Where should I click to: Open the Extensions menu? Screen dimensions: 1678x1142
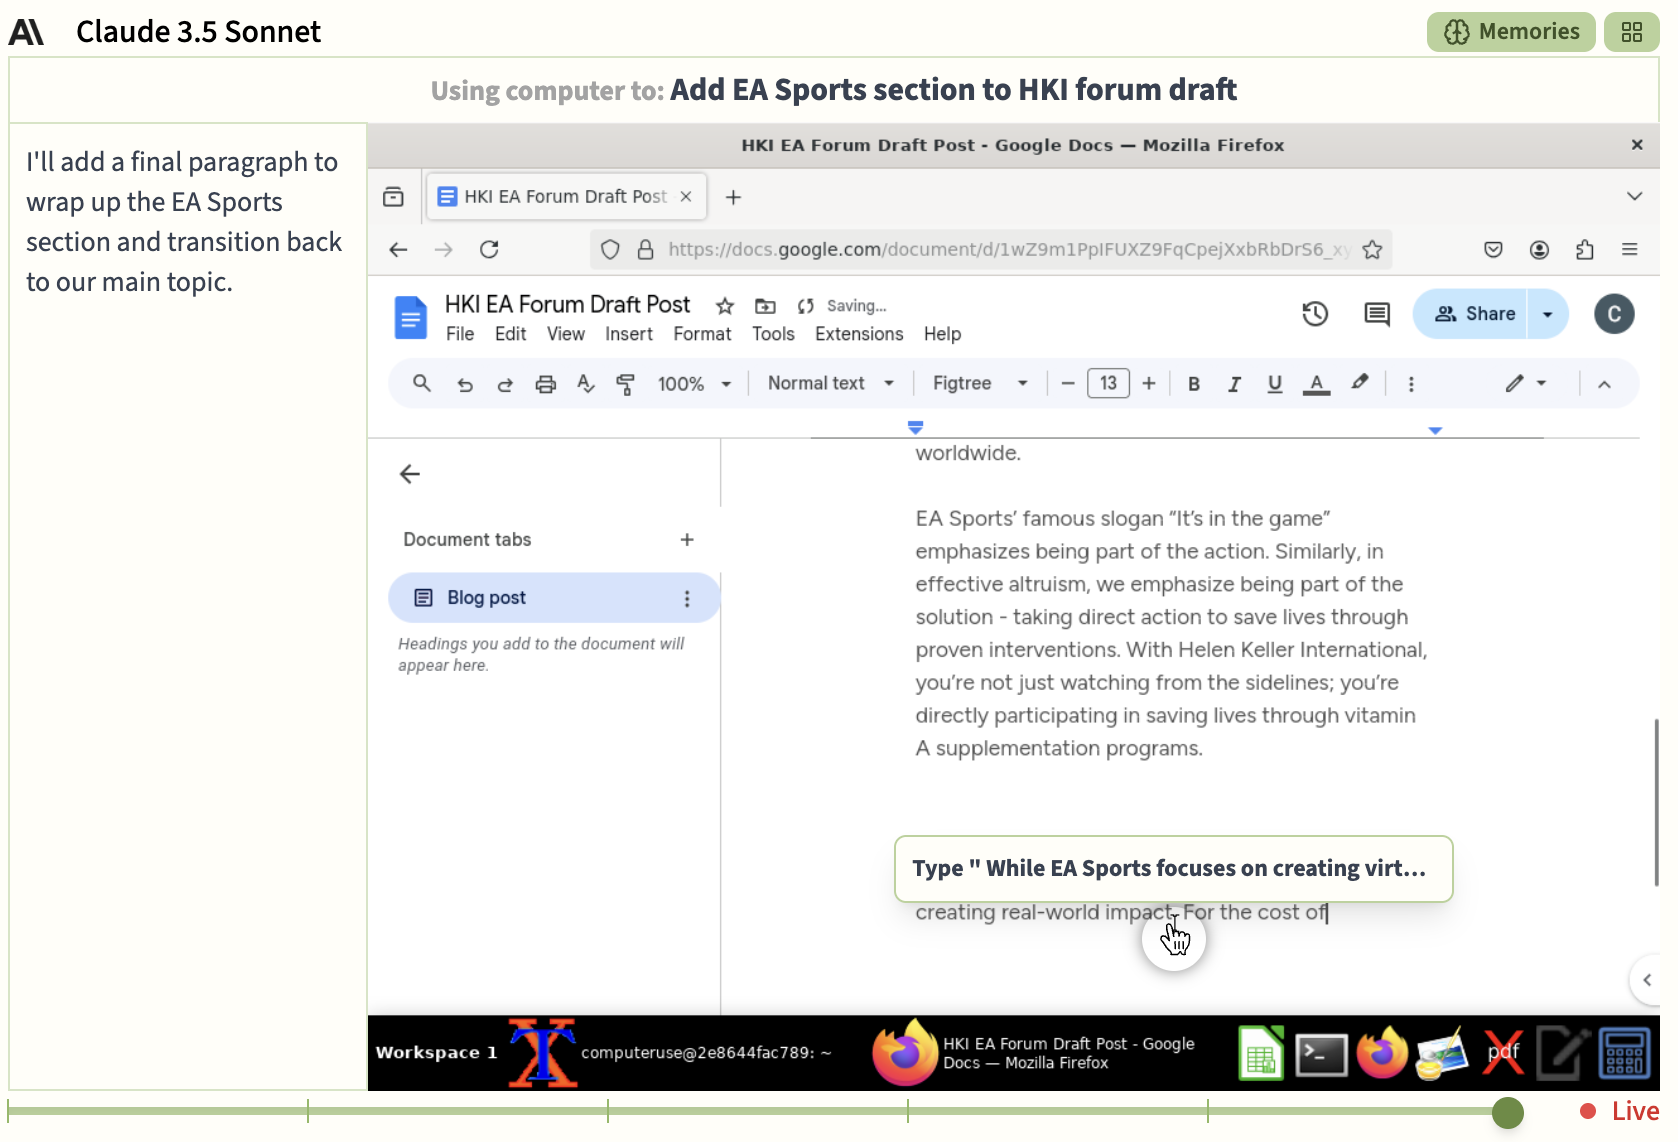(x=859, y=334)
